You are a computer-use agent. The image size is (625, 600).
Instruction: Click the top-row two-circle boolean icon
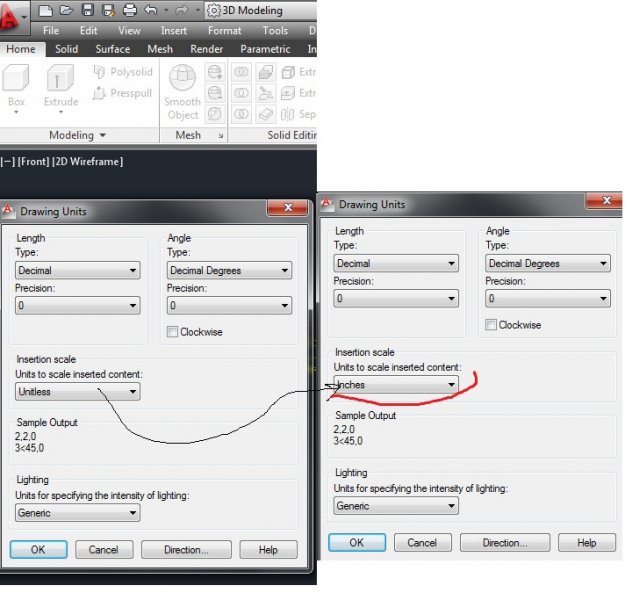(241, 72)
